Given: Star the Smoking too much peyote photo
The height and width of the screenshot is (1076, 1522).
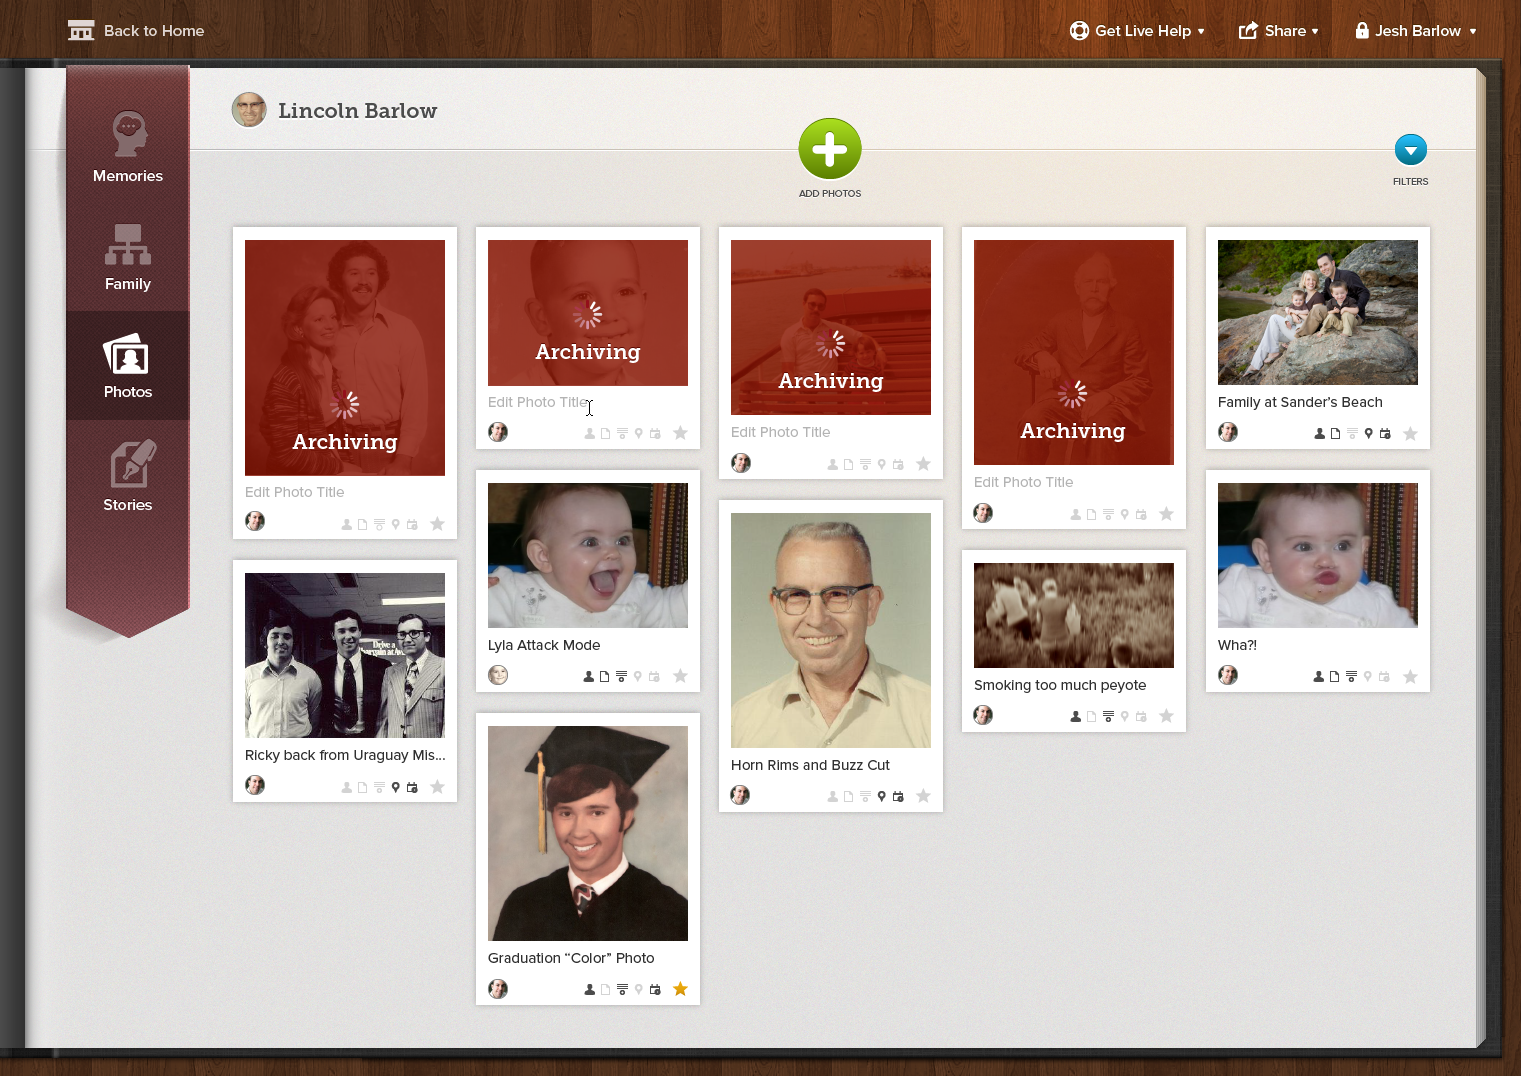Looking at the screenshot, I should pos(1166,716).
